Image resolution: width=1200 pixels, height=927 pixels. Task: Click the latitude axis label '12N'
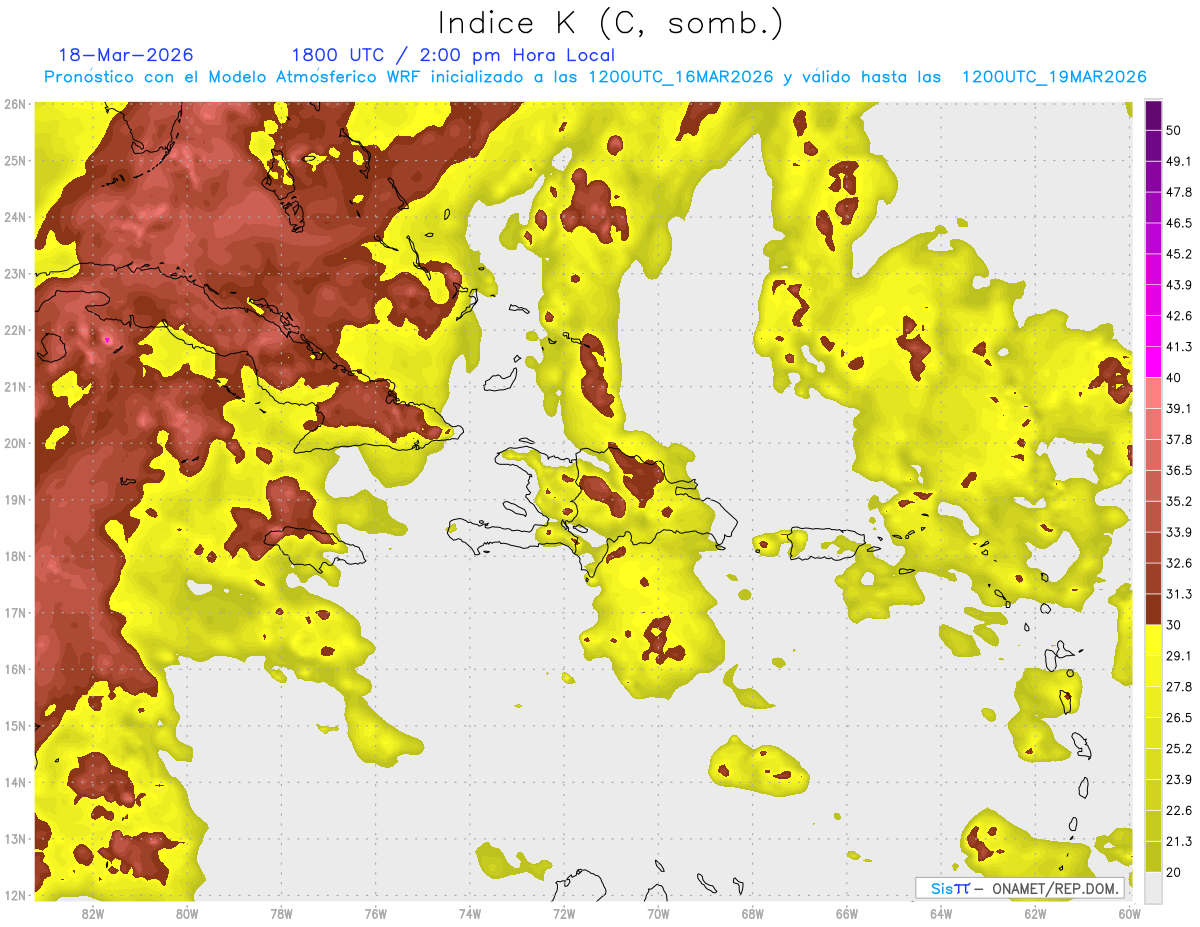(x=16, y=895)
